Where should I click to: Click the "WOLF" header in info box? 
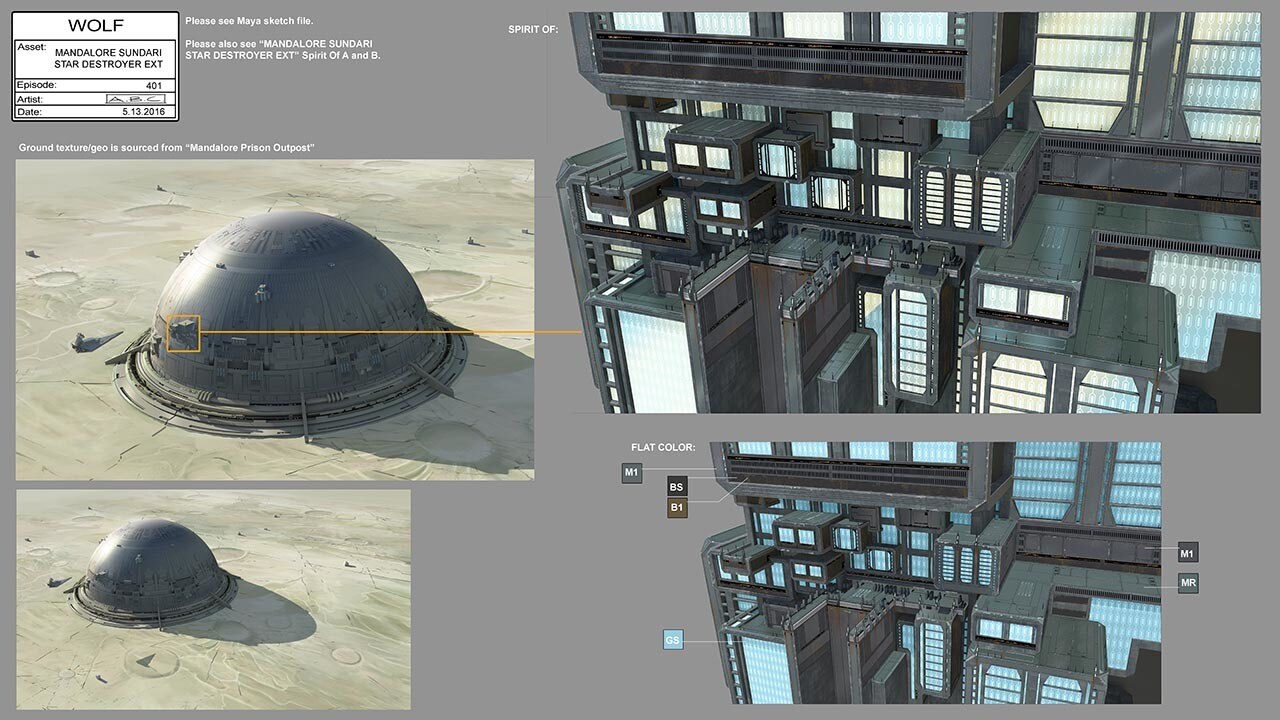coord(95,25)
